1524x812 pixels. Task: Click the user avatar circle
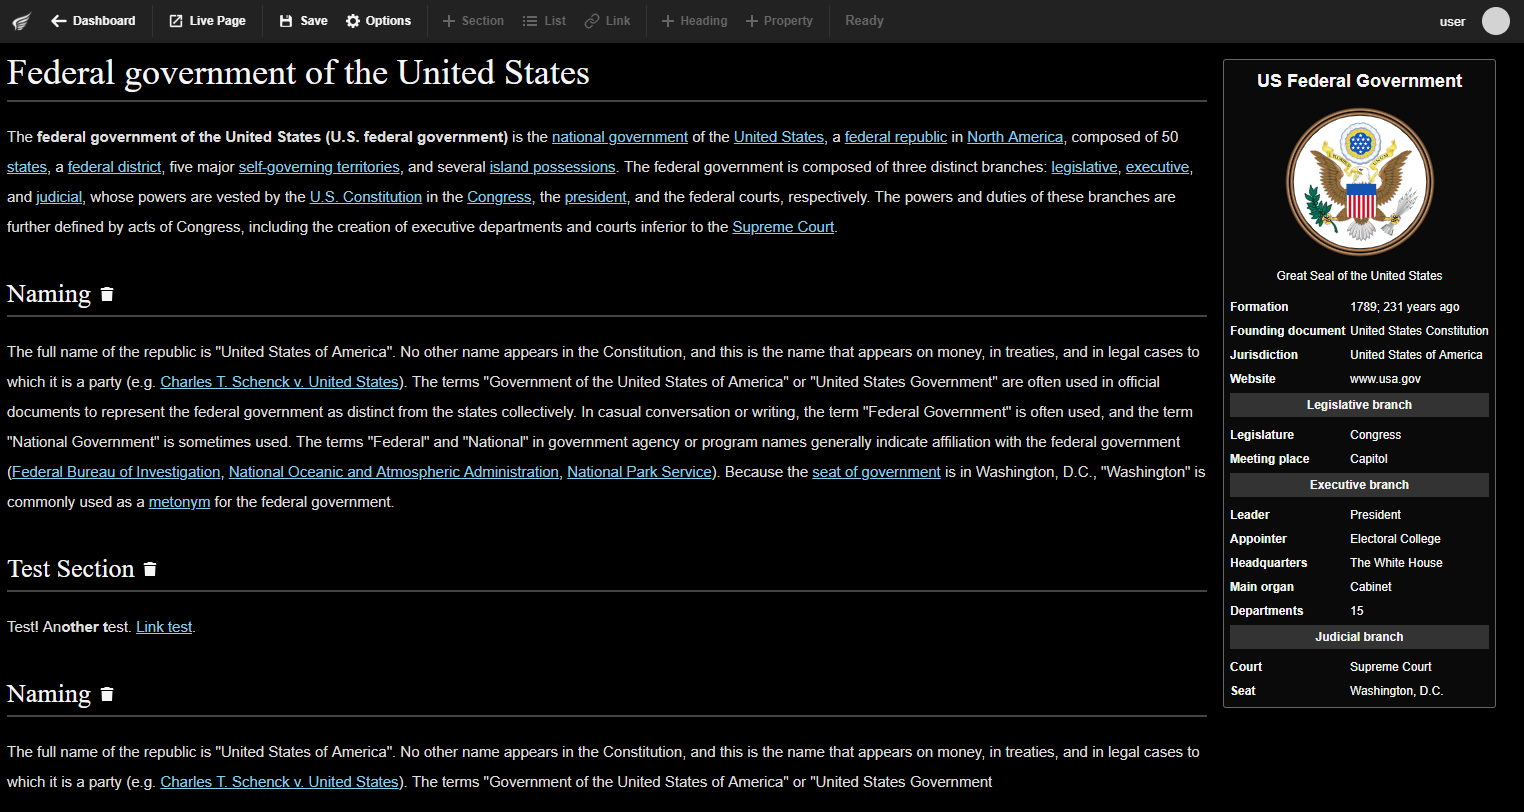(1495, 21)
